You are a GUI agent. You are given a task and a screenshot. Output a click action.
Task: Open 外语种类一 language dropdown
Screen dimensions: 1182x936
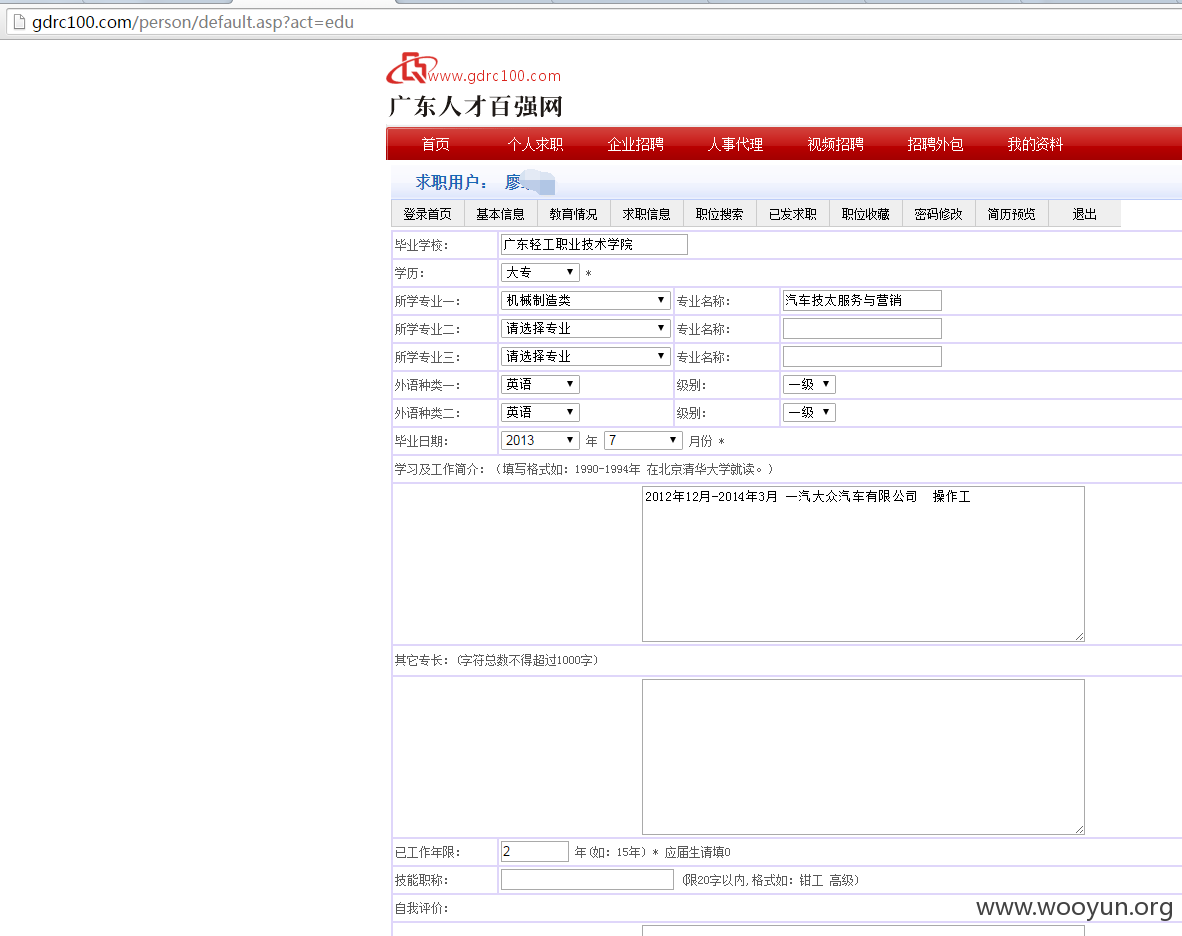(x=540, y=384)
